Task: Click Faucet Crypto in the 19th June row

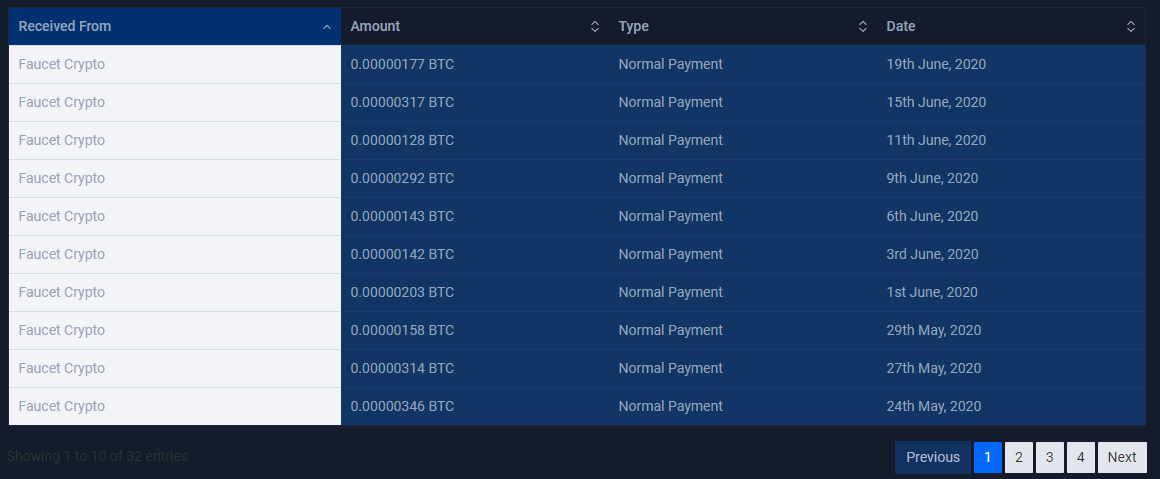Action: click(x=61, y=64)
